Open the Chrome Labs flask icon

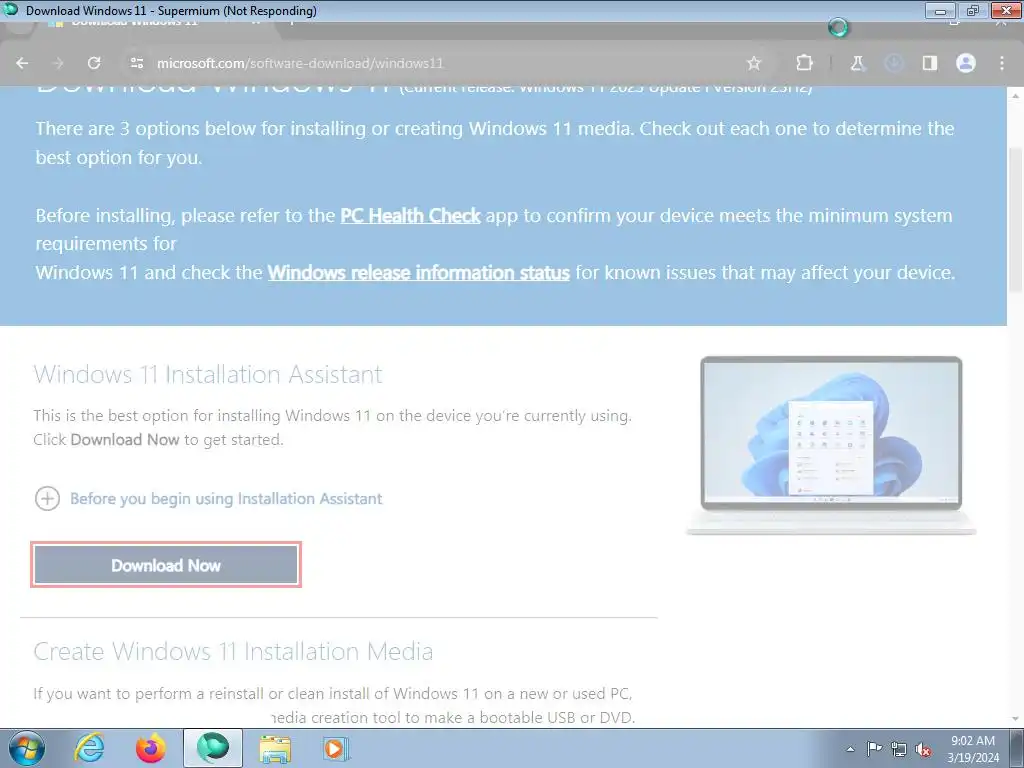pyautogui.click(x=857, y=63)
